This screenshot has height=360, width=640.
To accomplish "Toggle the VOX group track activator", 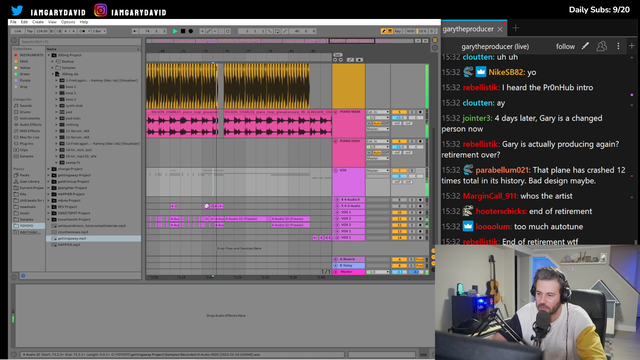I will [399, 171].
